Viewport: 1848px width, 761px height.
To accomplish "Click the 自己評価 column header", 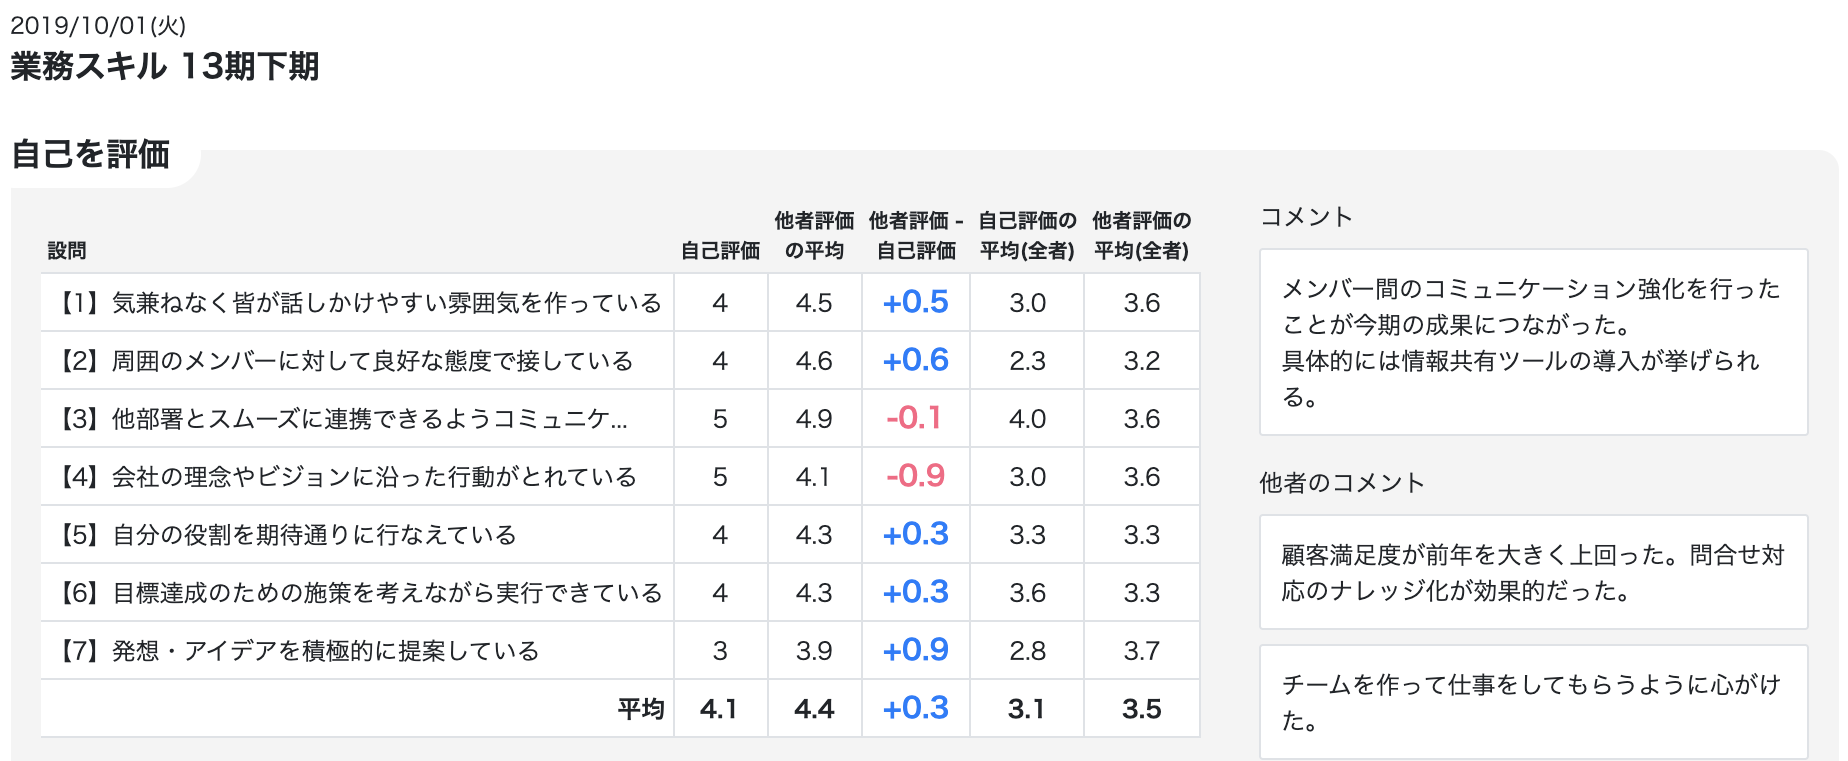I will click(x=720, y=250).
